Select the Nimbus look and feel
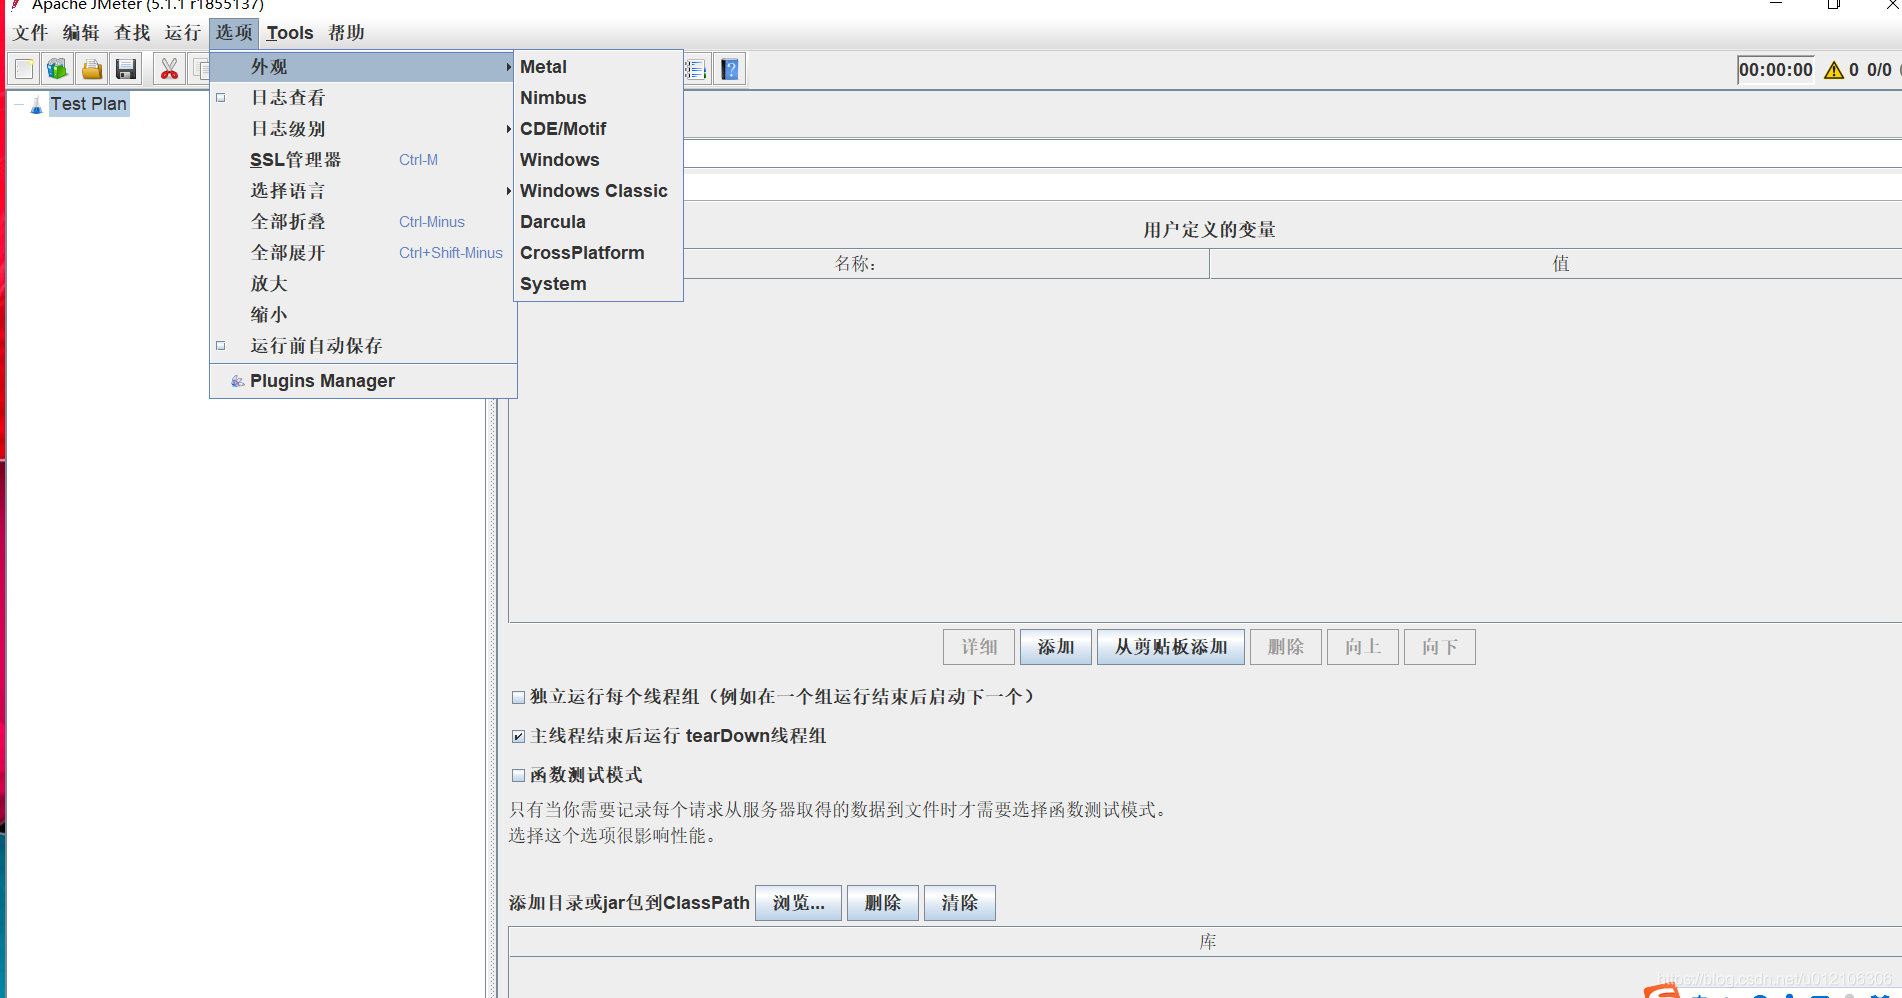1902x998 pixels. tap(598, 98)
